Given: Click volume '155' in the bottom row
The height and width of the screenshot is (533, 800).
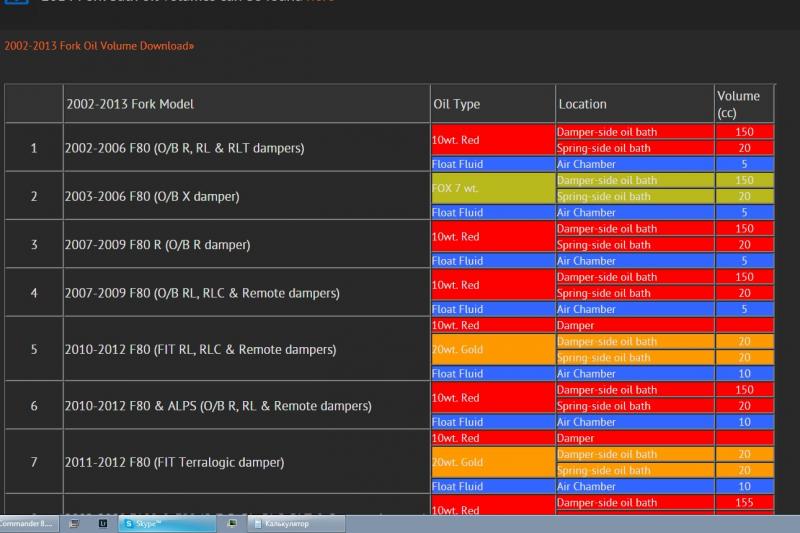Looking at the screenshot, I should point(744,502).
